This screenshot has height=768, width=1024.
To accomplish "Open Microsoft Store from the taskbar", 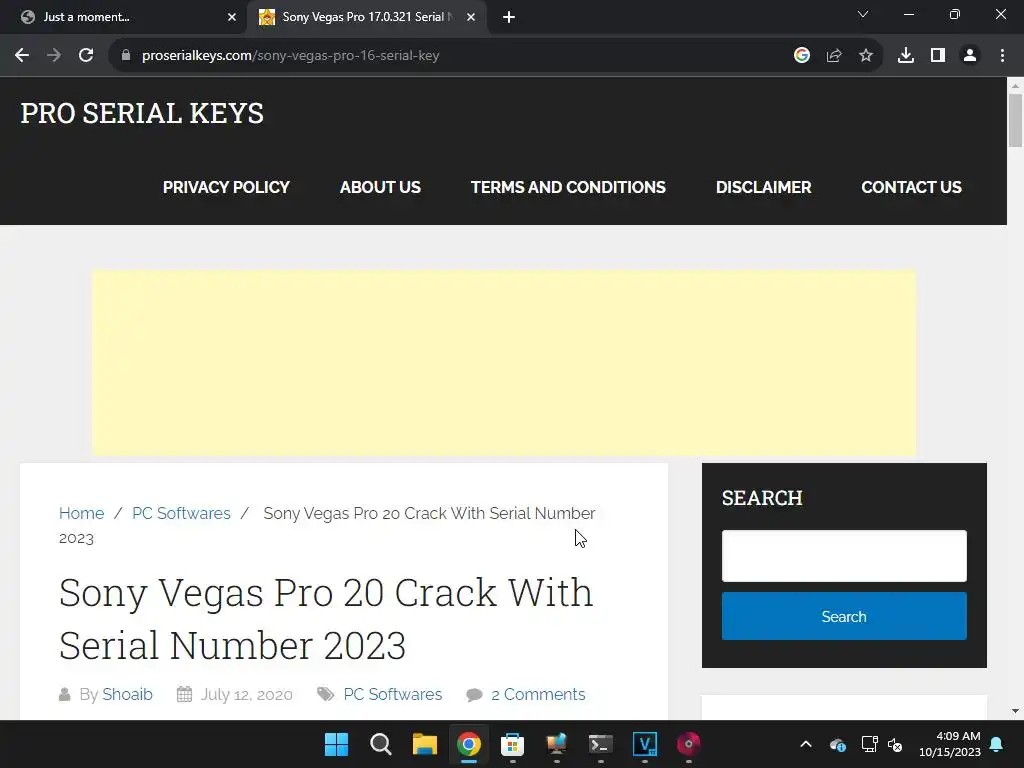I will pos(513,744).
